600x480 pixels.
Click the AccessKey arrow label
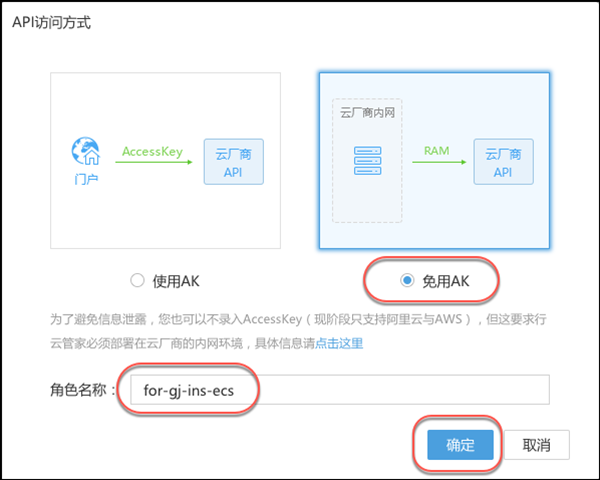click(x=152, y=152)
